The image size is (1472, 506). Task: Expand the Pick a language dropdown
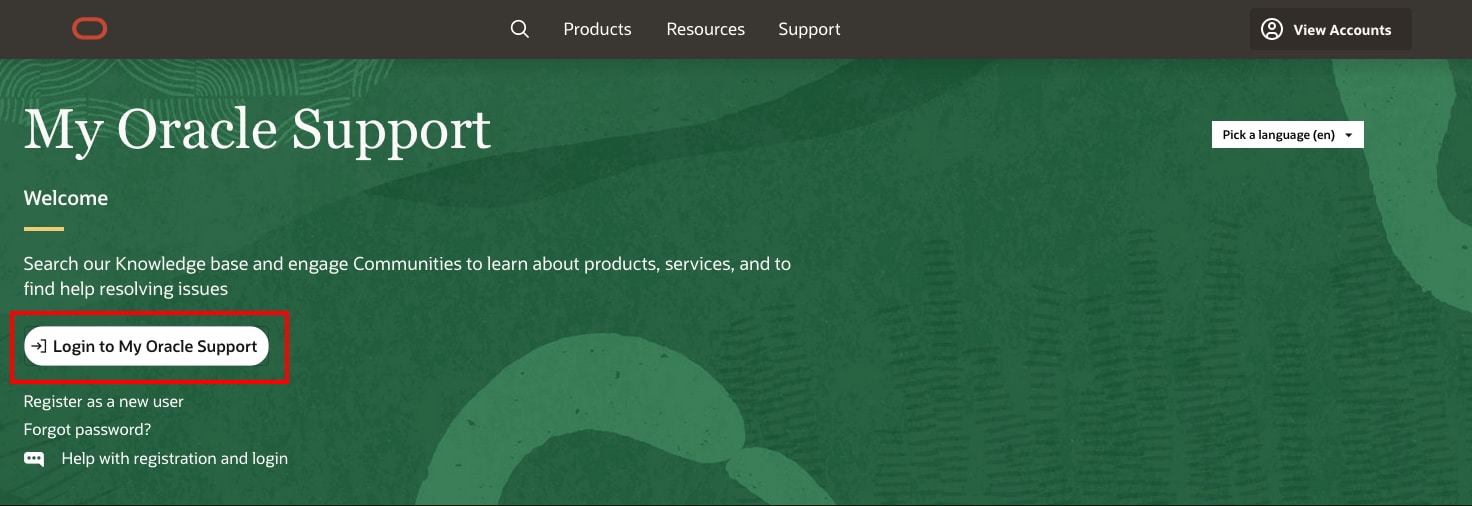[x=1287, y=135]
